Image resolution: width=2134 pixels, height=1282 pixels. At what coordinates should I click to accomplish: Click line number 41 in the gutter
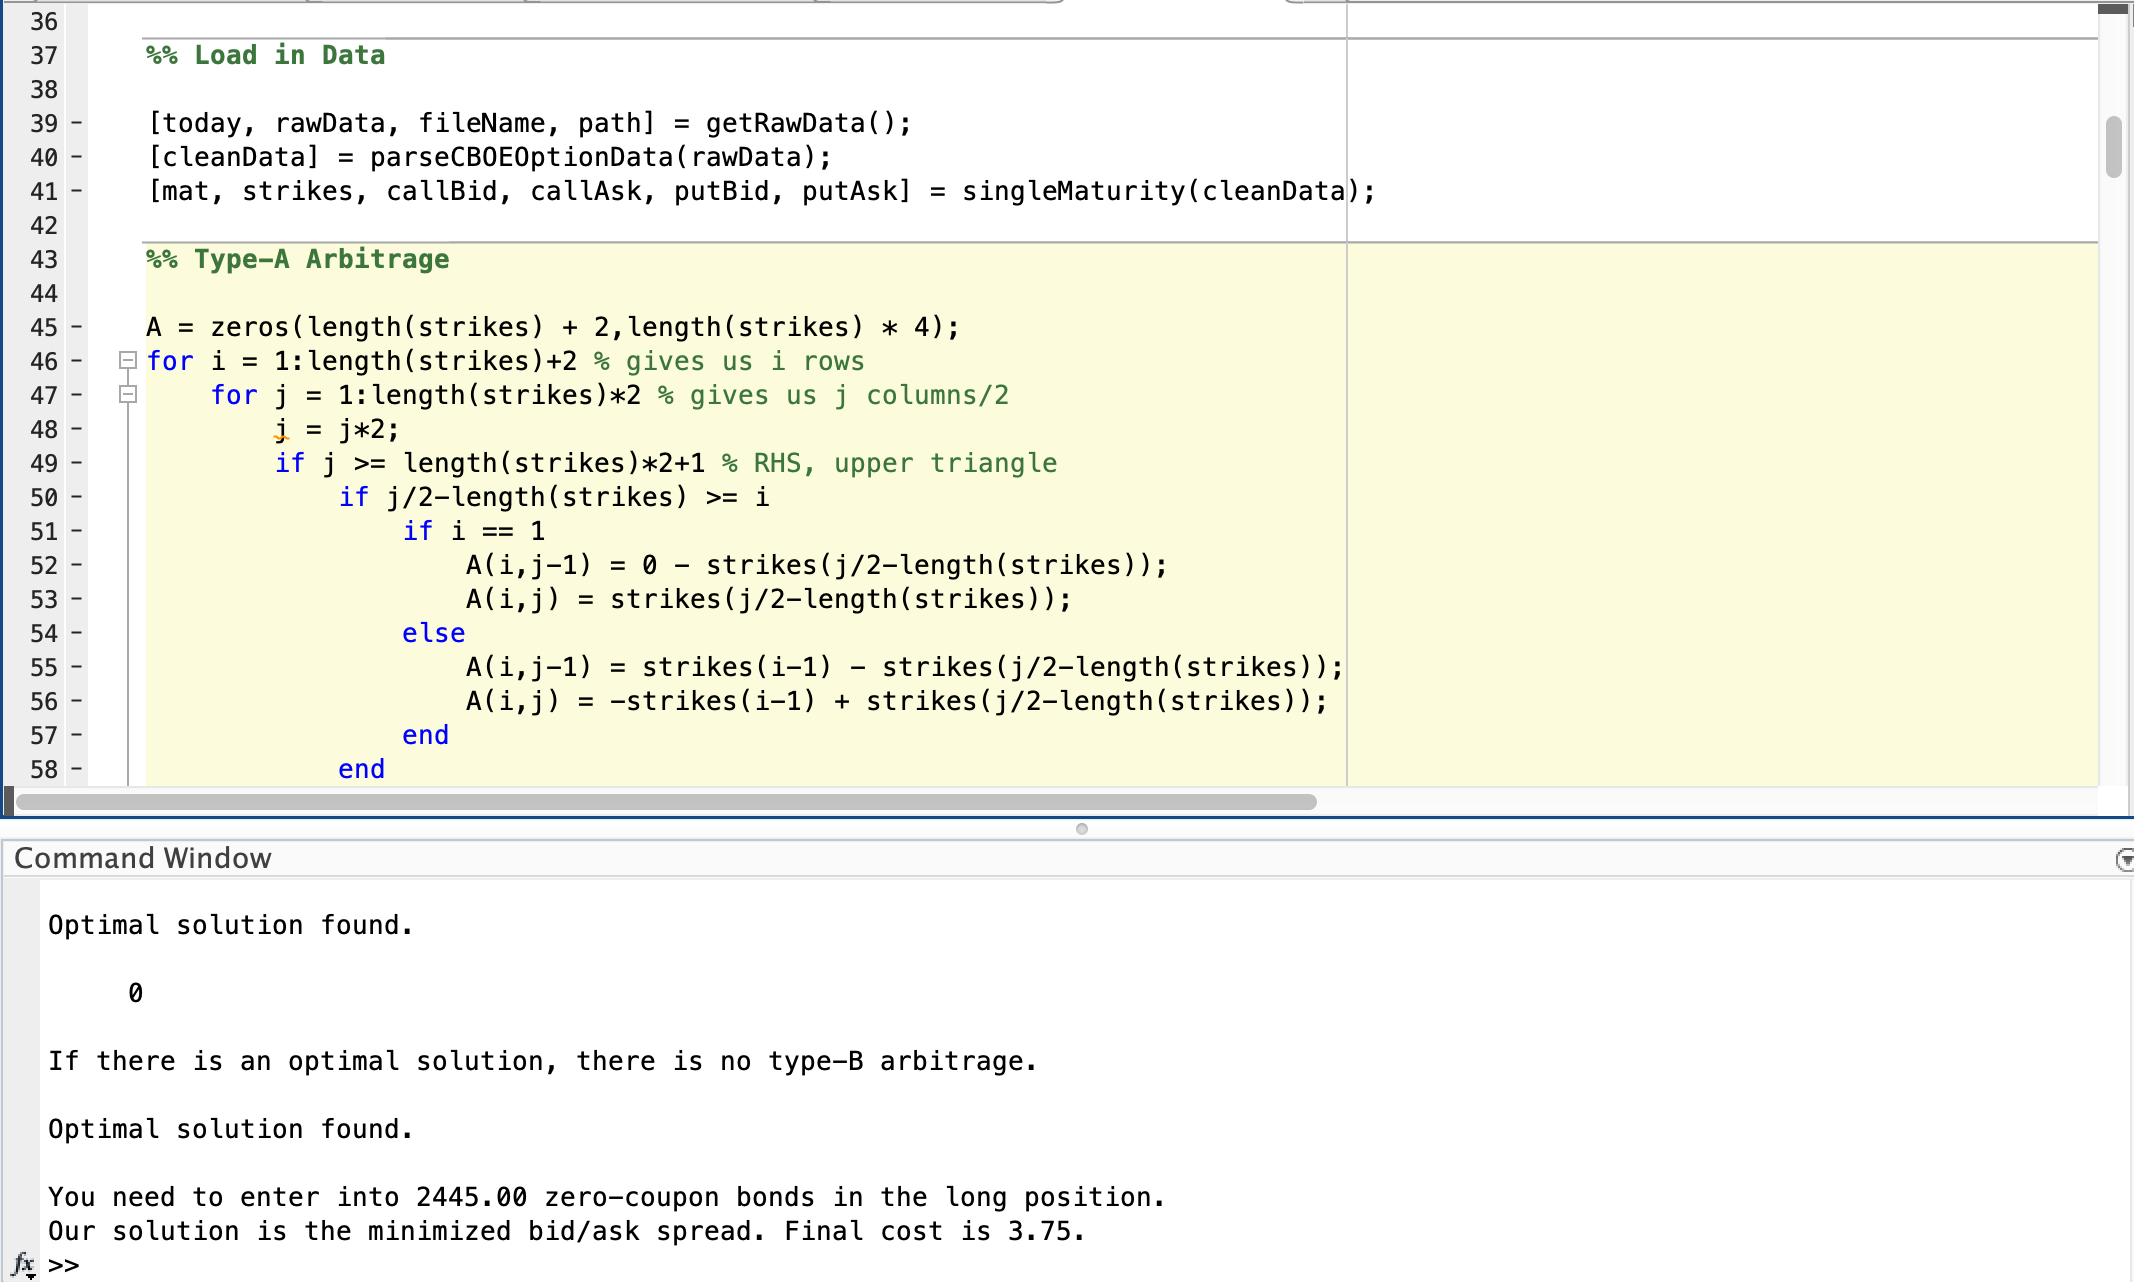[x=44, y=191]
